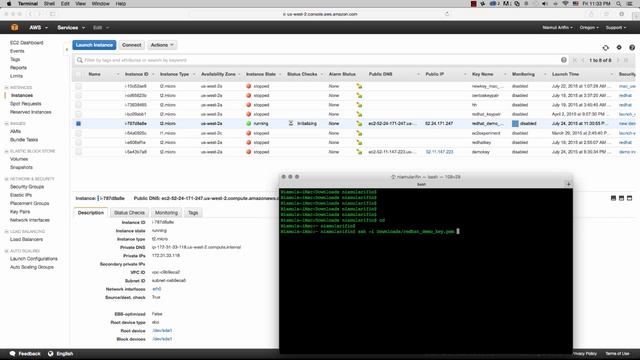This screenshot has height=360, width=640.
Task: Click the search magnifier in filter bar
Action: point(79,60)
